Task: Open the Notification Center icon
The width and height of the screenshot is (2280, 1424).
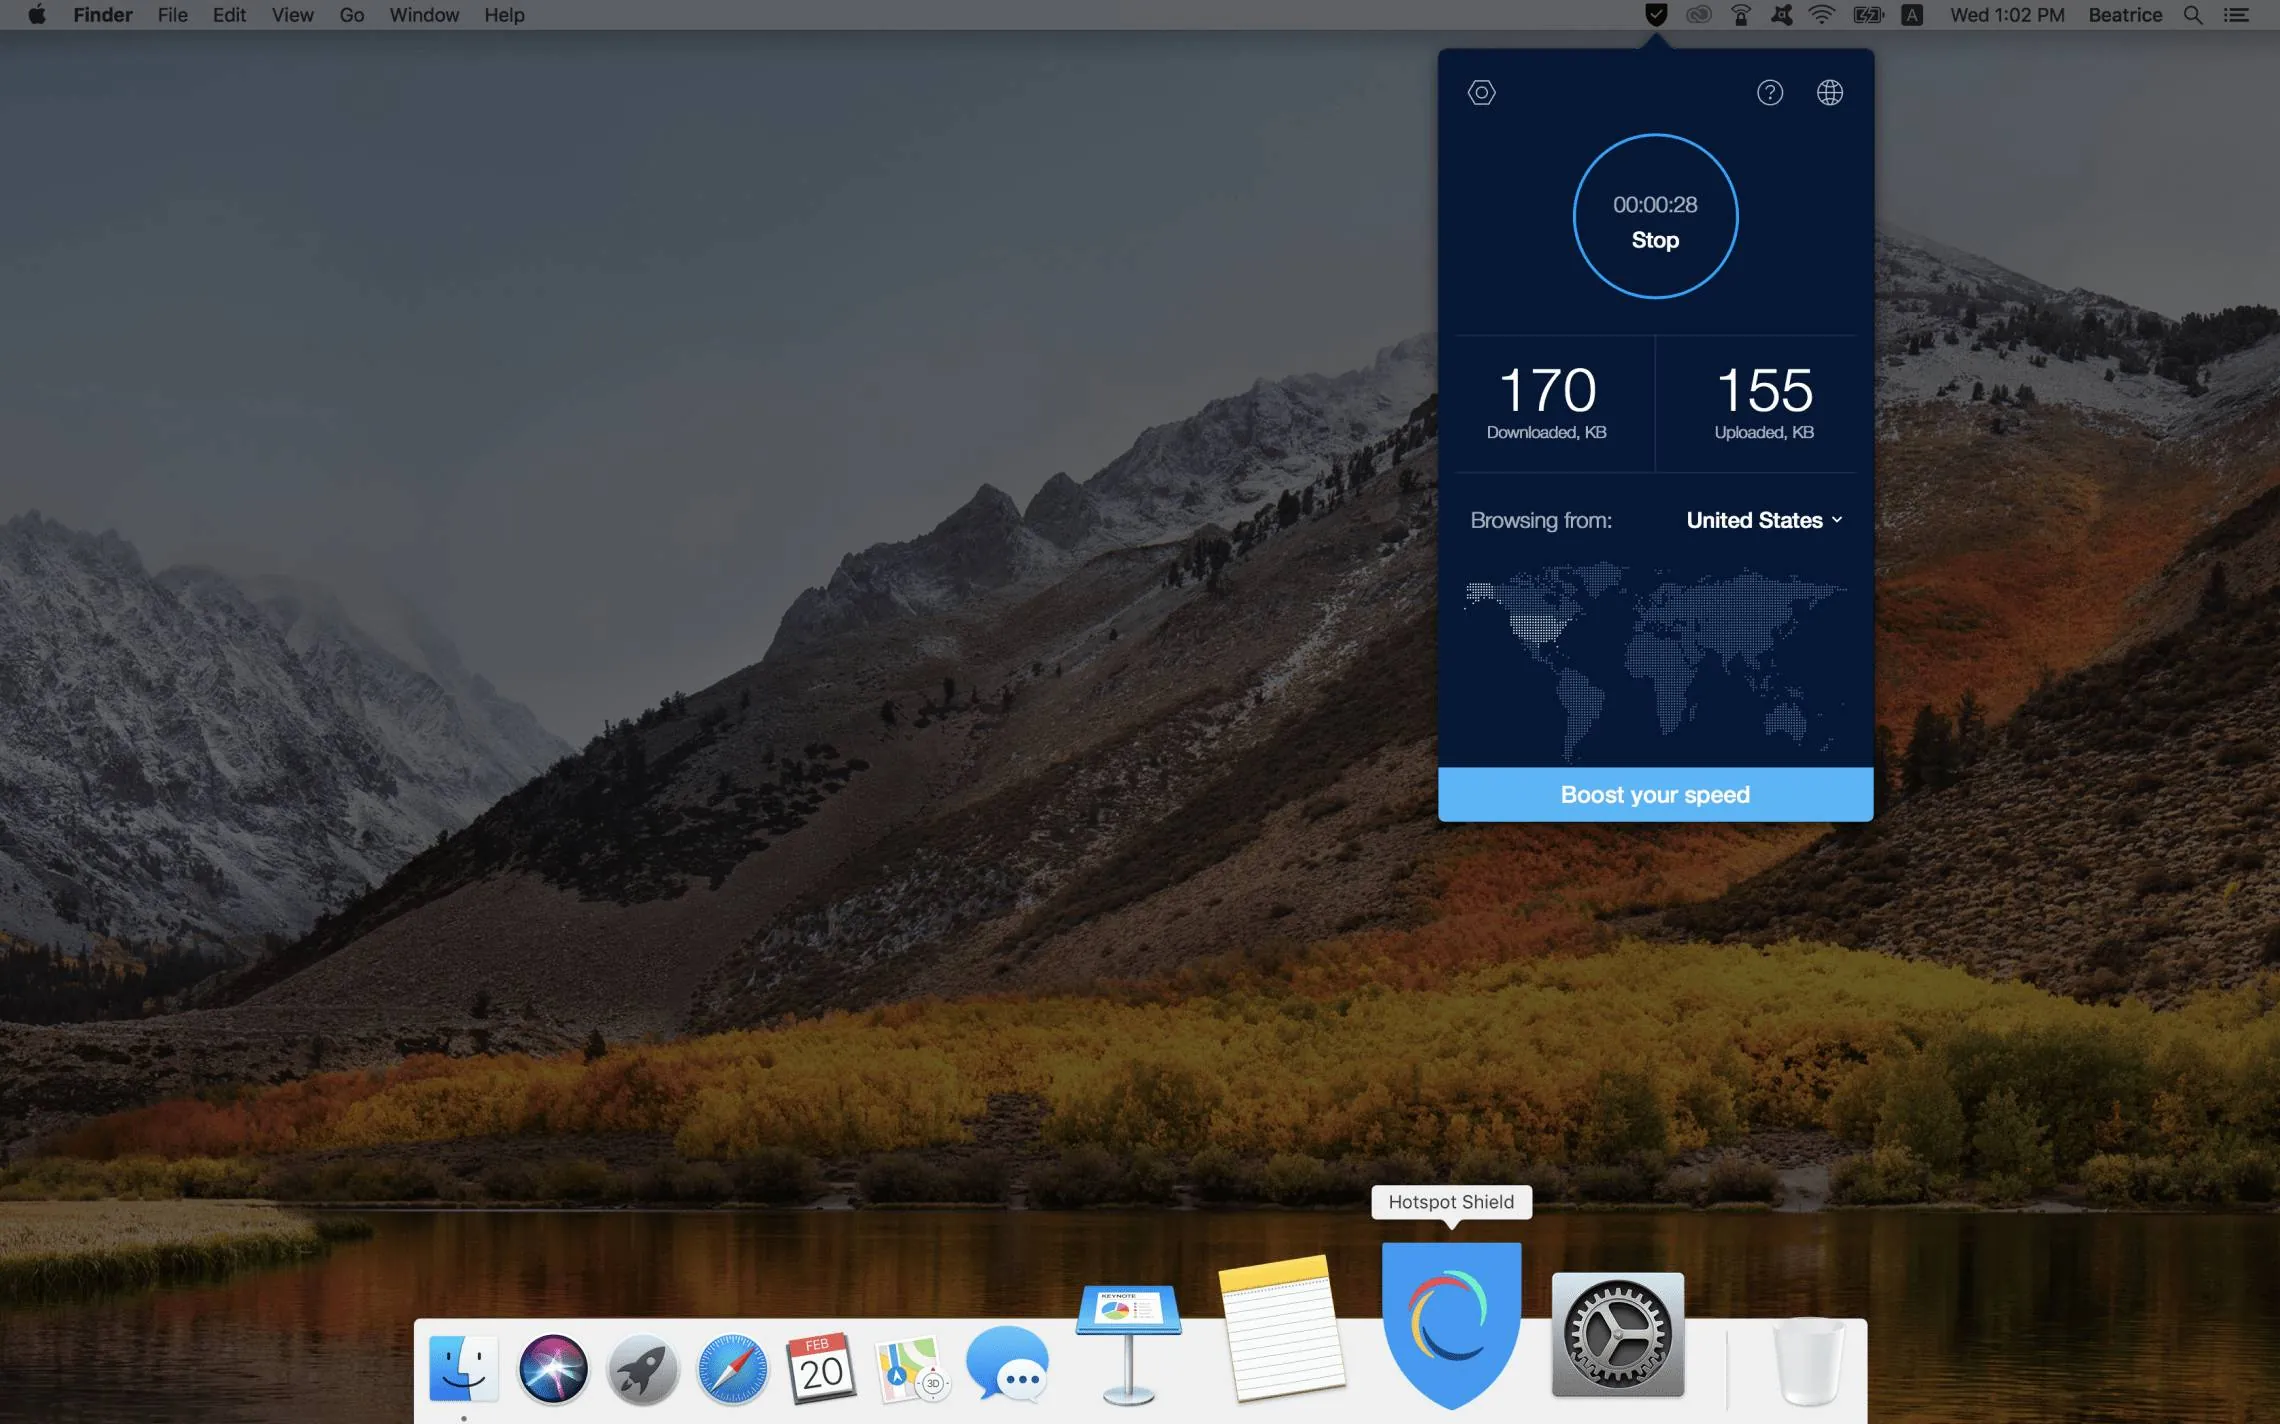Action: [2236, 14]
